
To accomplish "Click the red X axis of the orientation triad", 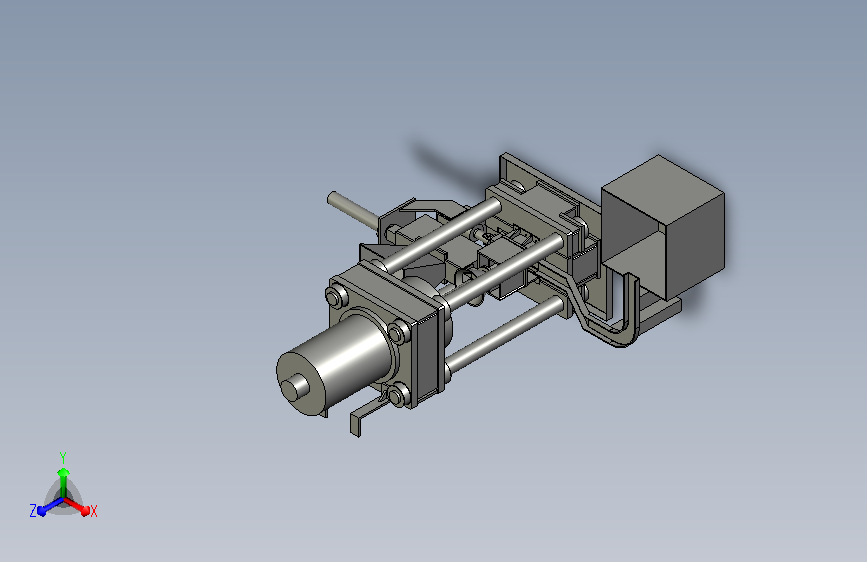I will (77, 506).
